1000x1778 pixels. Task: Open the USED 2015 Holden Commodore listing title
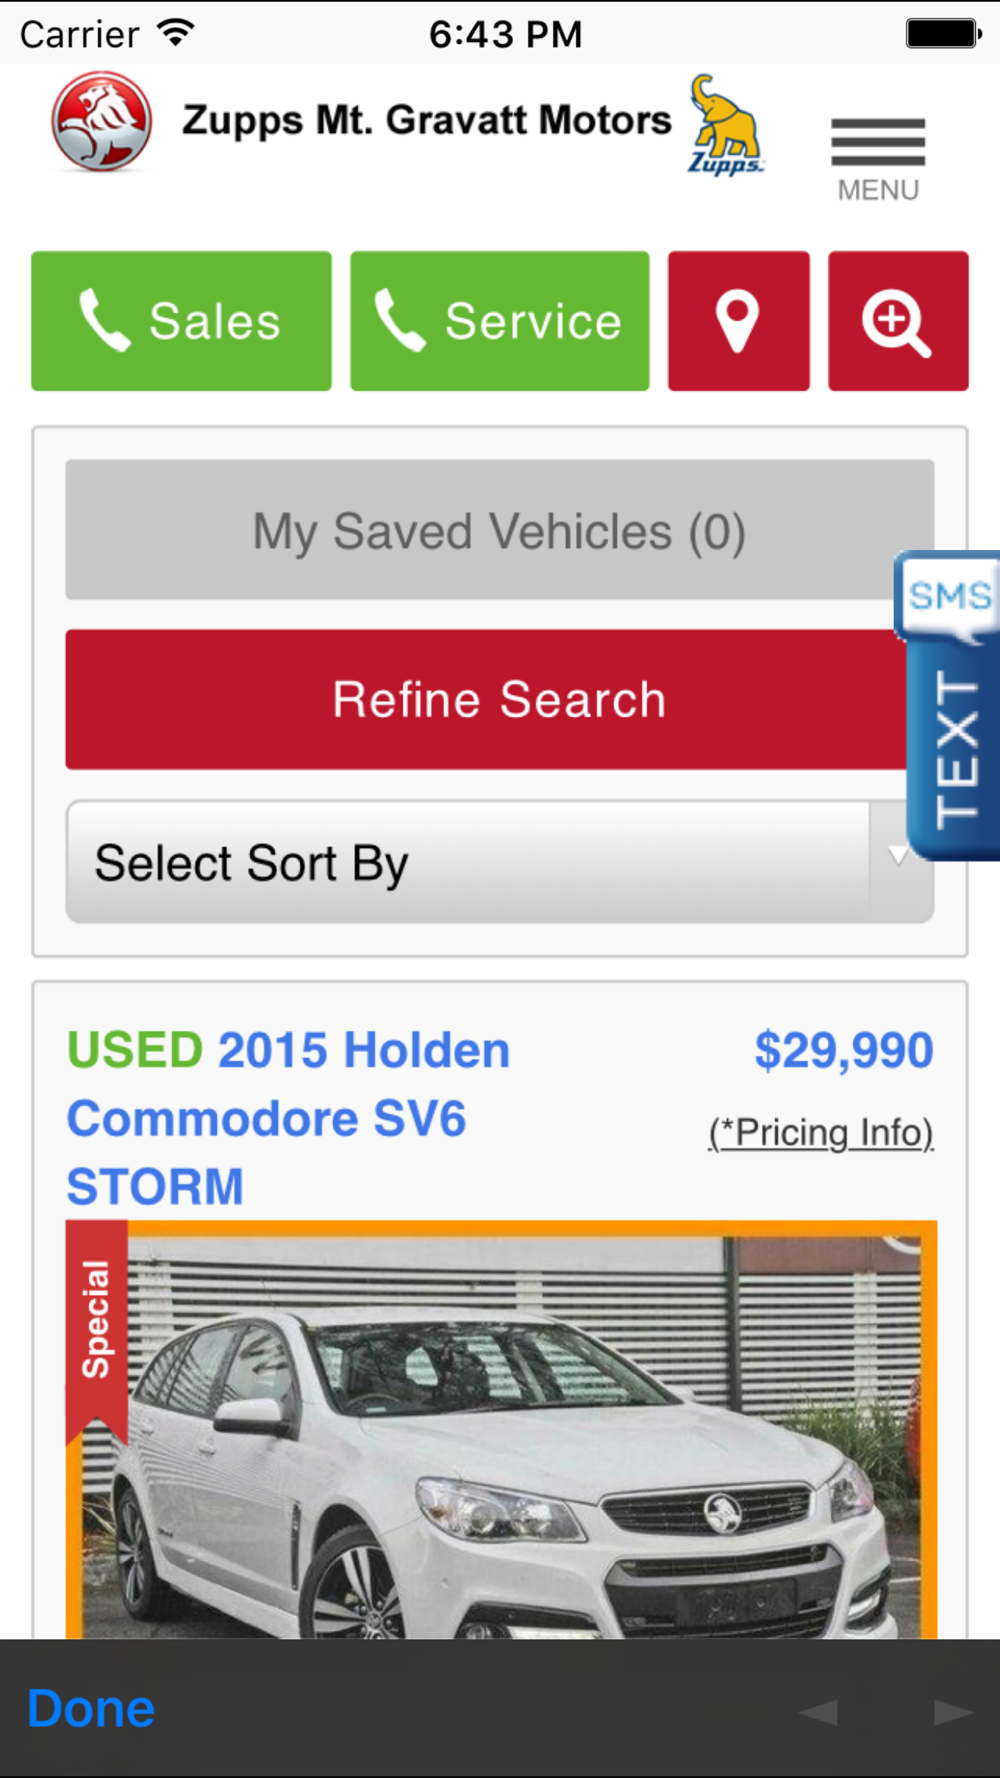288,1119
